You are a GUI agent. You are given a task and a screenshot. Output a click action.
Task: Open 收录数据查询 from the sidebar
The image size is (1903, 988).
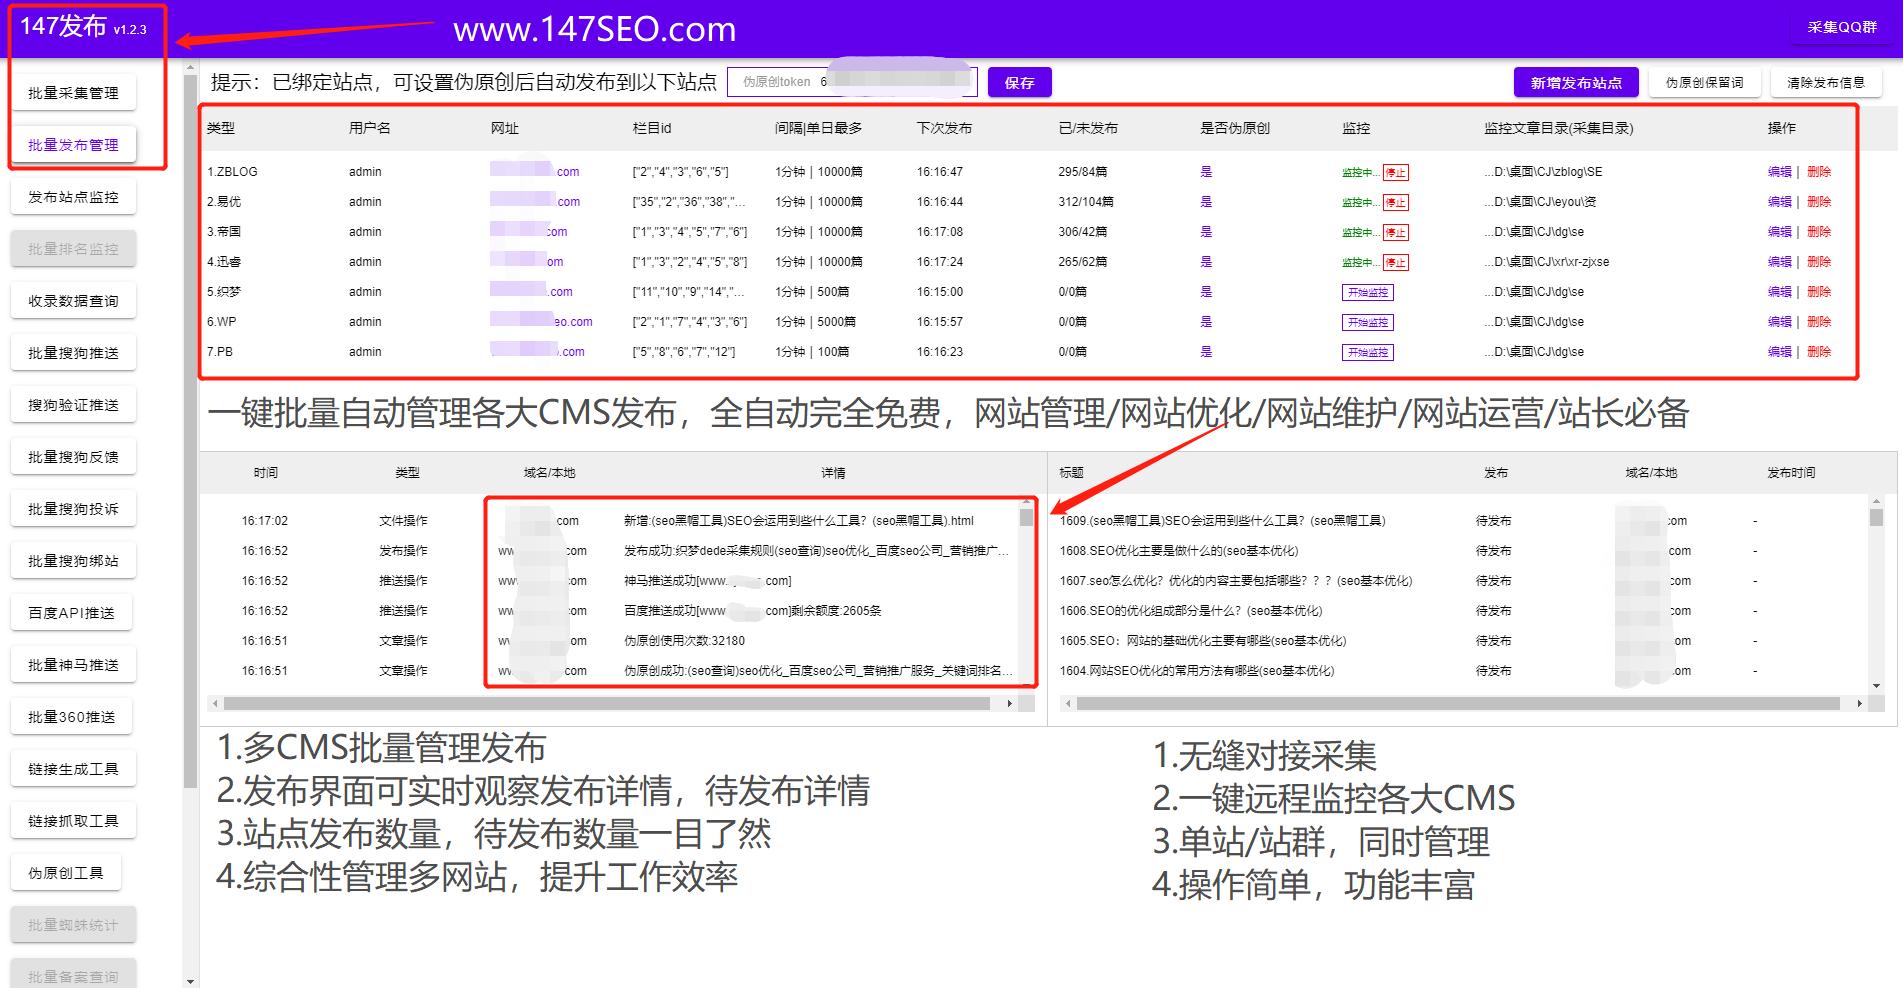[73, 300]
